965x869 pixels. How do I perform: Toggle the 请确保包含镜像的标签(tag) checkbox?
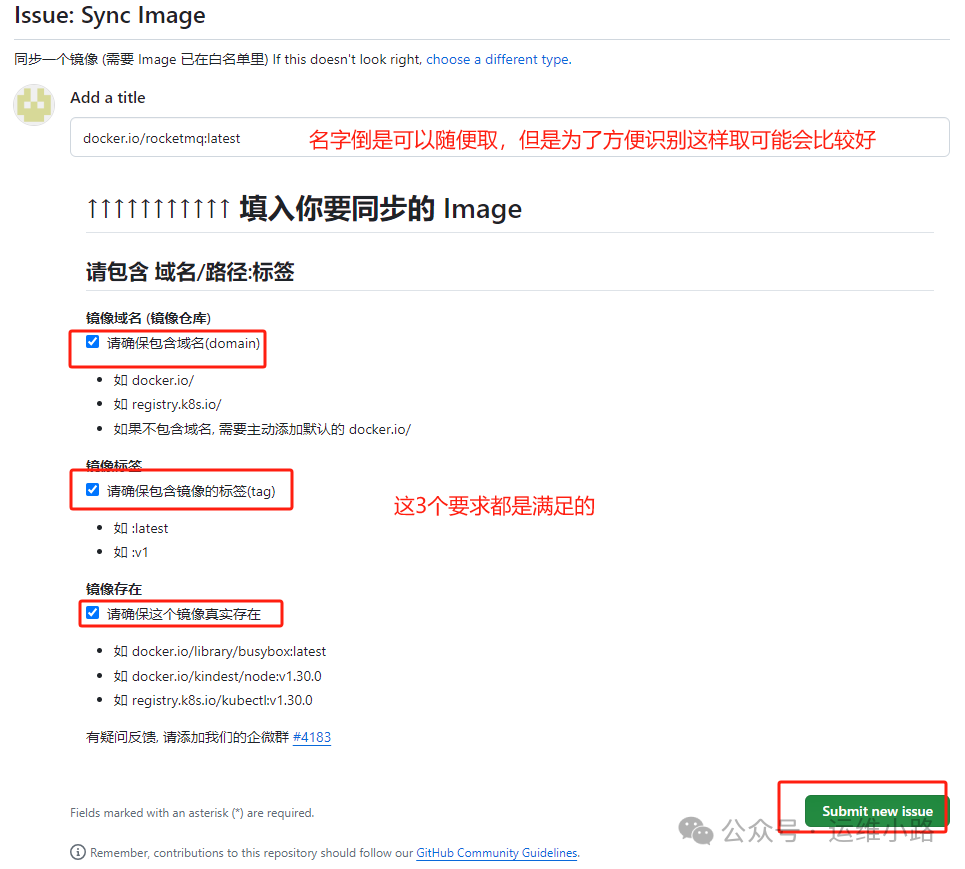click(x=92, y=489)
